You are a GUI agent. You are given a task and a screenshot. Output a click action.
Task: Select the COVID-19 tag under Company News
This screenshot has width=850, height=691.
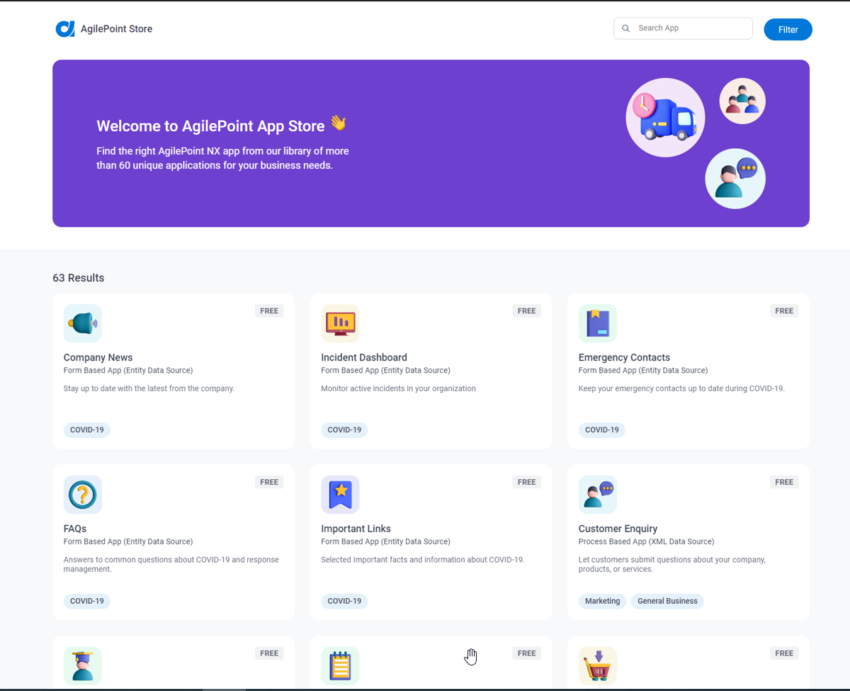point(86,429)
